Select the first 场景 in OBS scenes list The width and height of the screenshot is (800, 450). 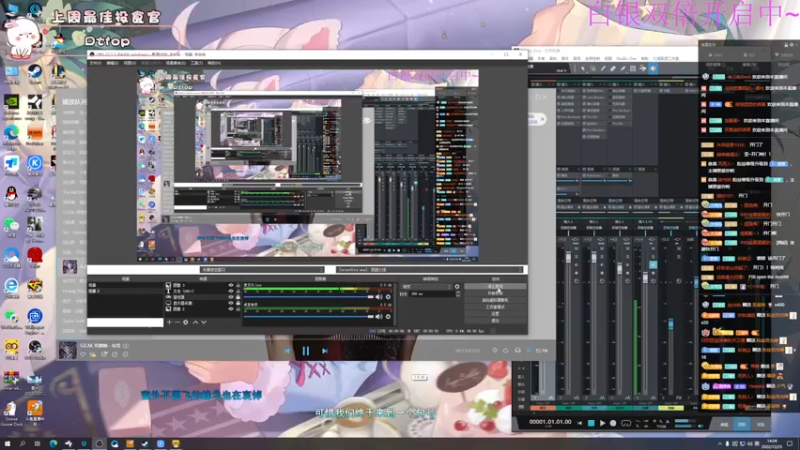pyautogui.click(x=125, y=285)
